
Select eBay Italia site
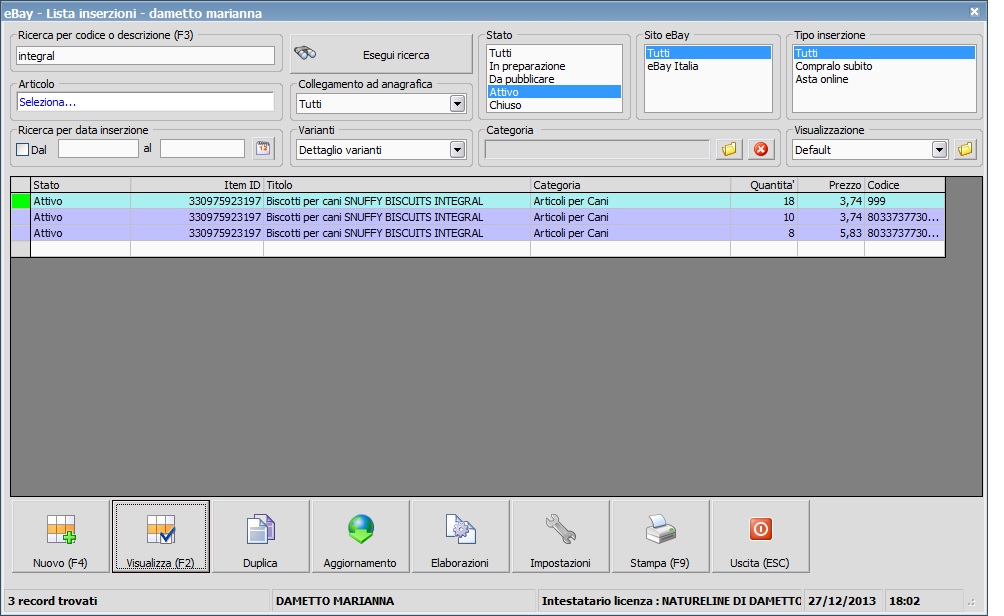pos(708,66)
